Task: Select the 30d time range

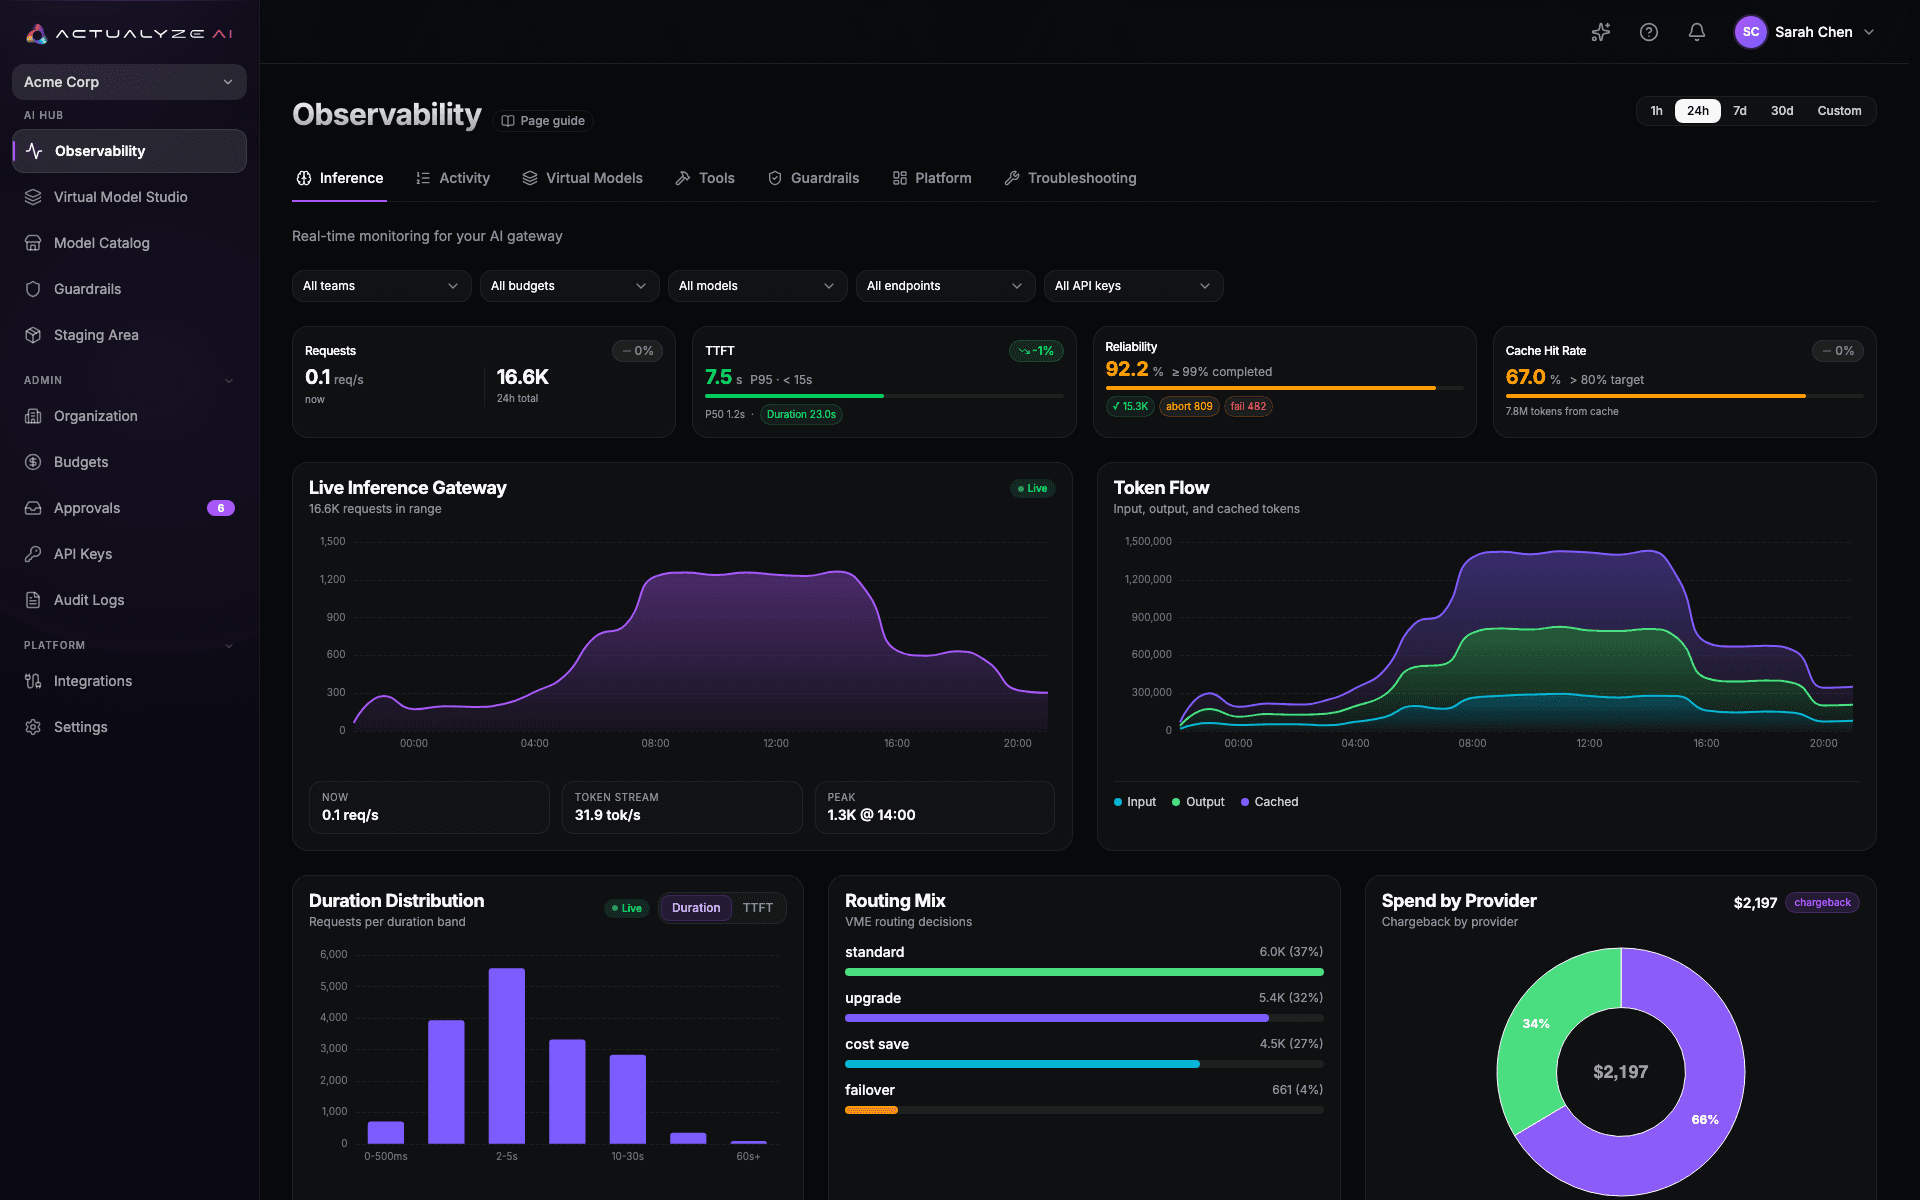Action: [x=1782, y=111]
